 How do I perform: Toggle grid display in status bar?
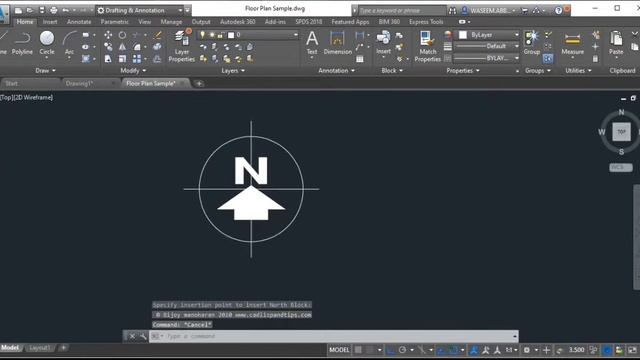point(358,350)
